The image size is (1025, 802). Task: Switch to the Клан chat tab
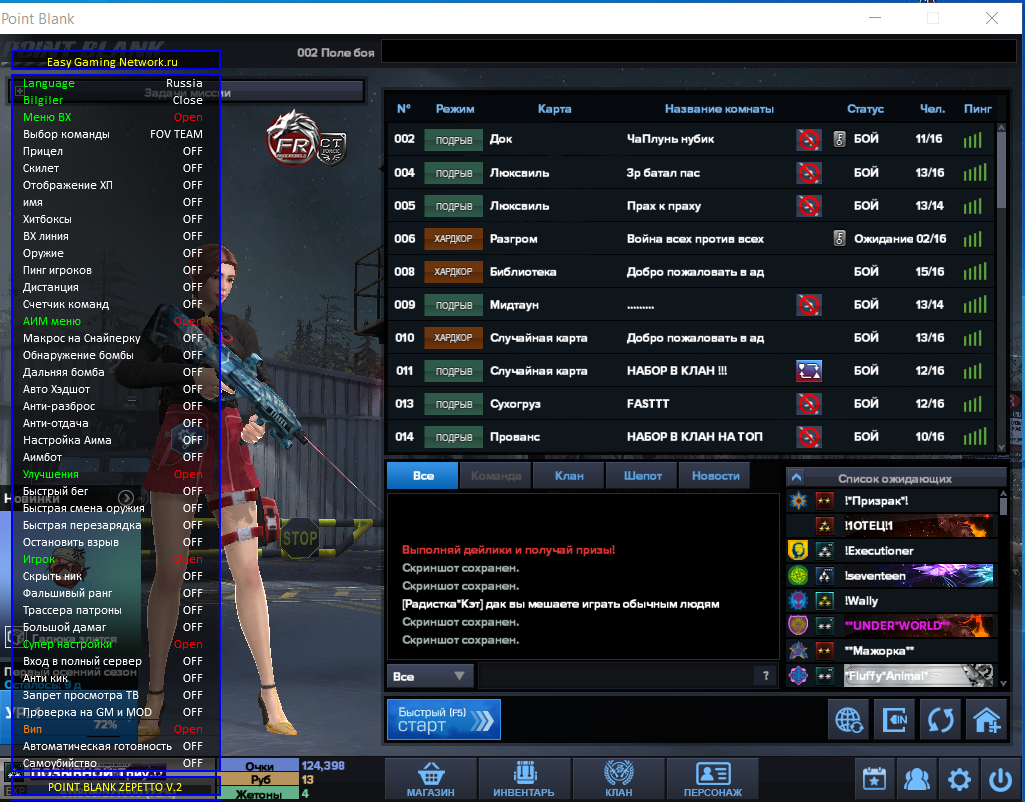[569, 475]
